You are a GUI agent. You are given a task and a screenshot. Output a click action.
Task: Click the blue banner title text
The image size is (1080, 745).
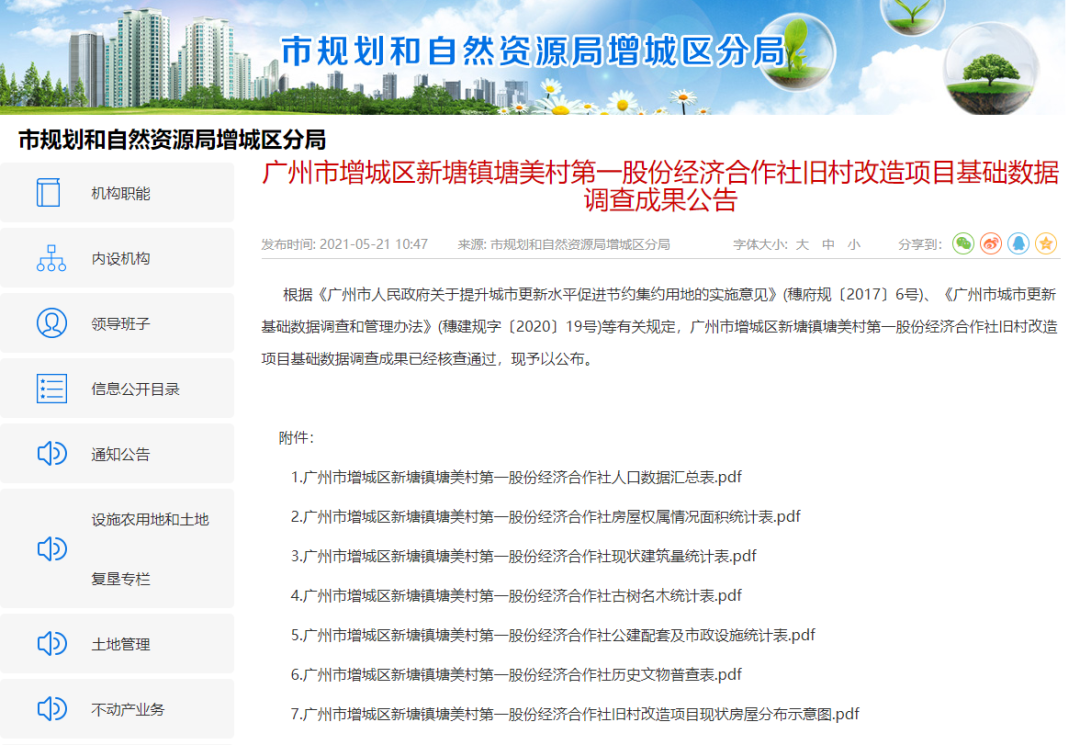click(x=533, y=52)
